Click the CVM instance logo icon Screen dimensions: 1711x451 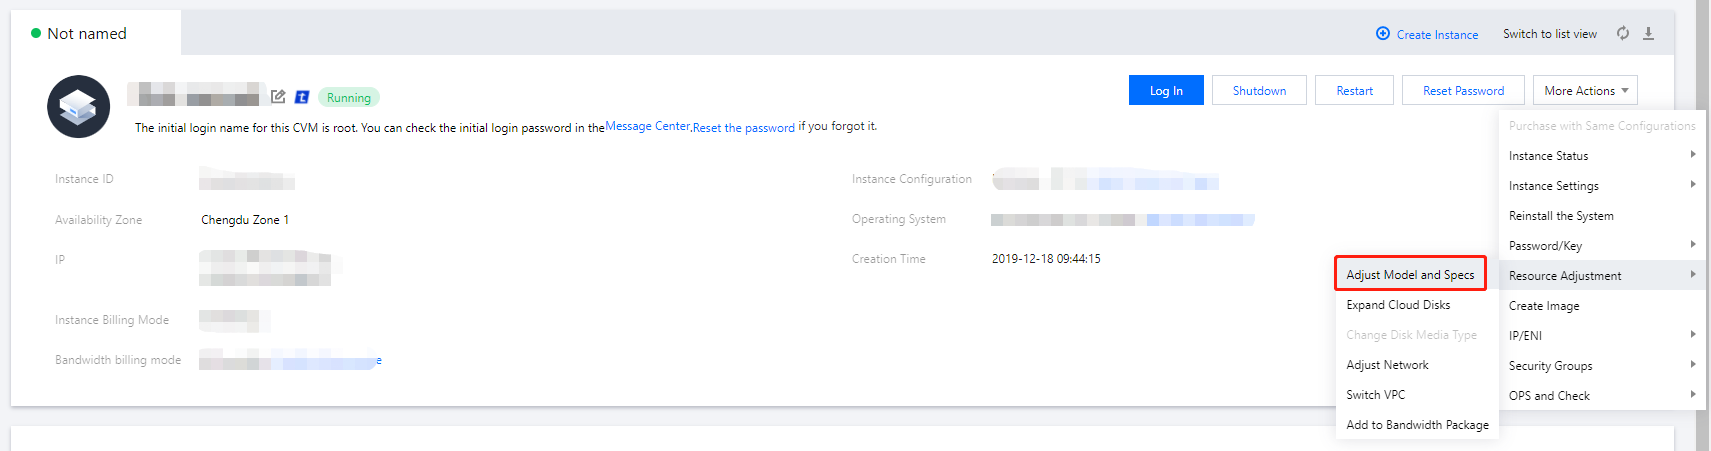(78, 106)
